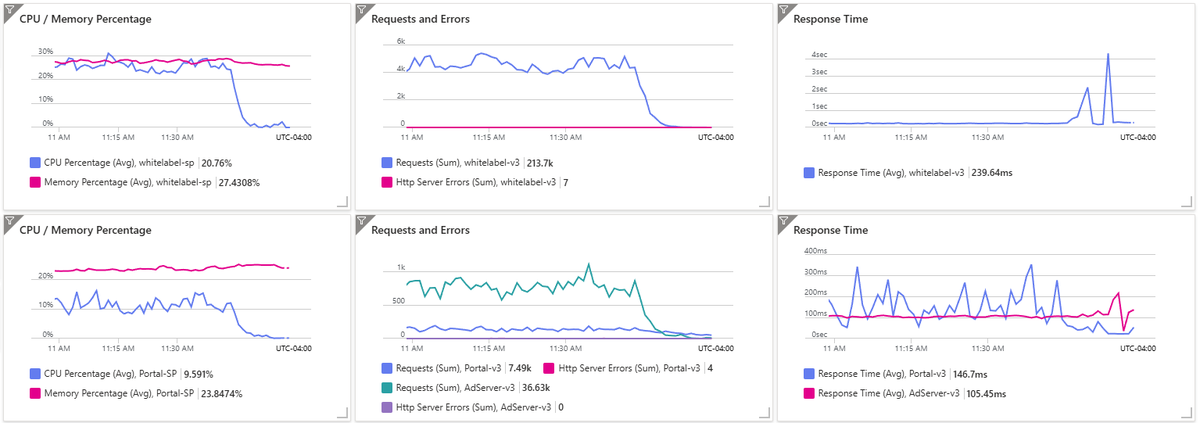Select legend 'Response Time (Avg), whitelabel-v3'
1200x423 pixels.
coord(893,173)
